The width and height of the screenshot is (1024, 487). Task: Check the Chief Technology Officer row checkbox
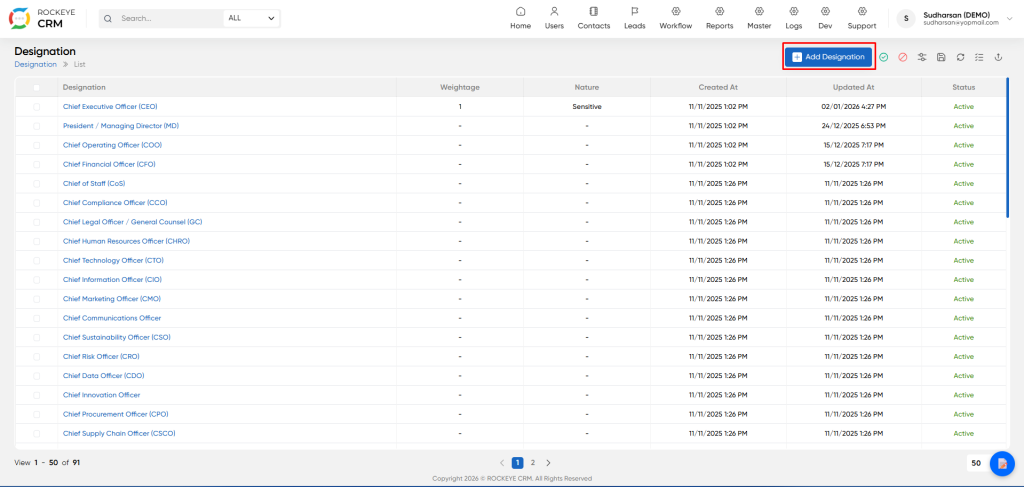[x=37, y=260]
